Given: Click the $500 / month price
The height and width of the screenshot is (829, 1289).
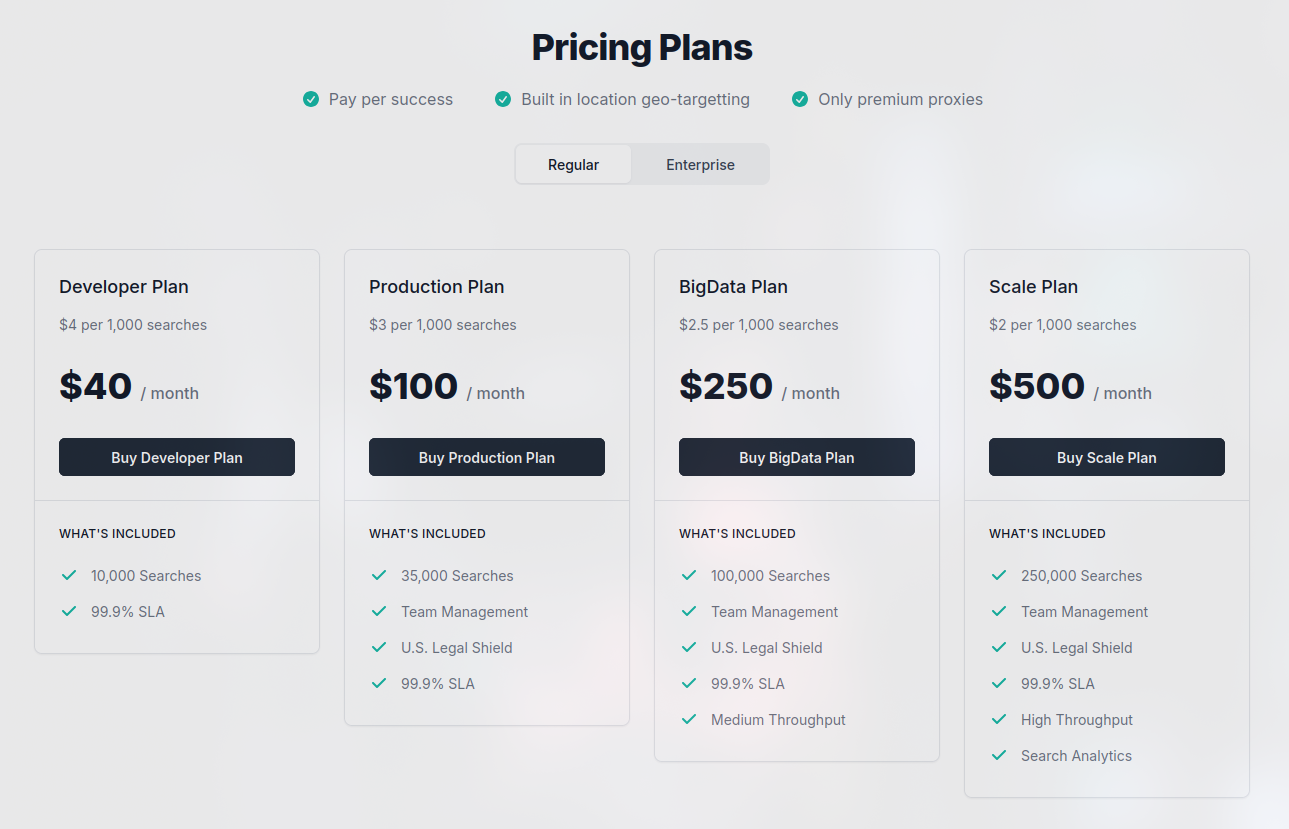Looking at the screenshot, I should tap(1069, 387).
